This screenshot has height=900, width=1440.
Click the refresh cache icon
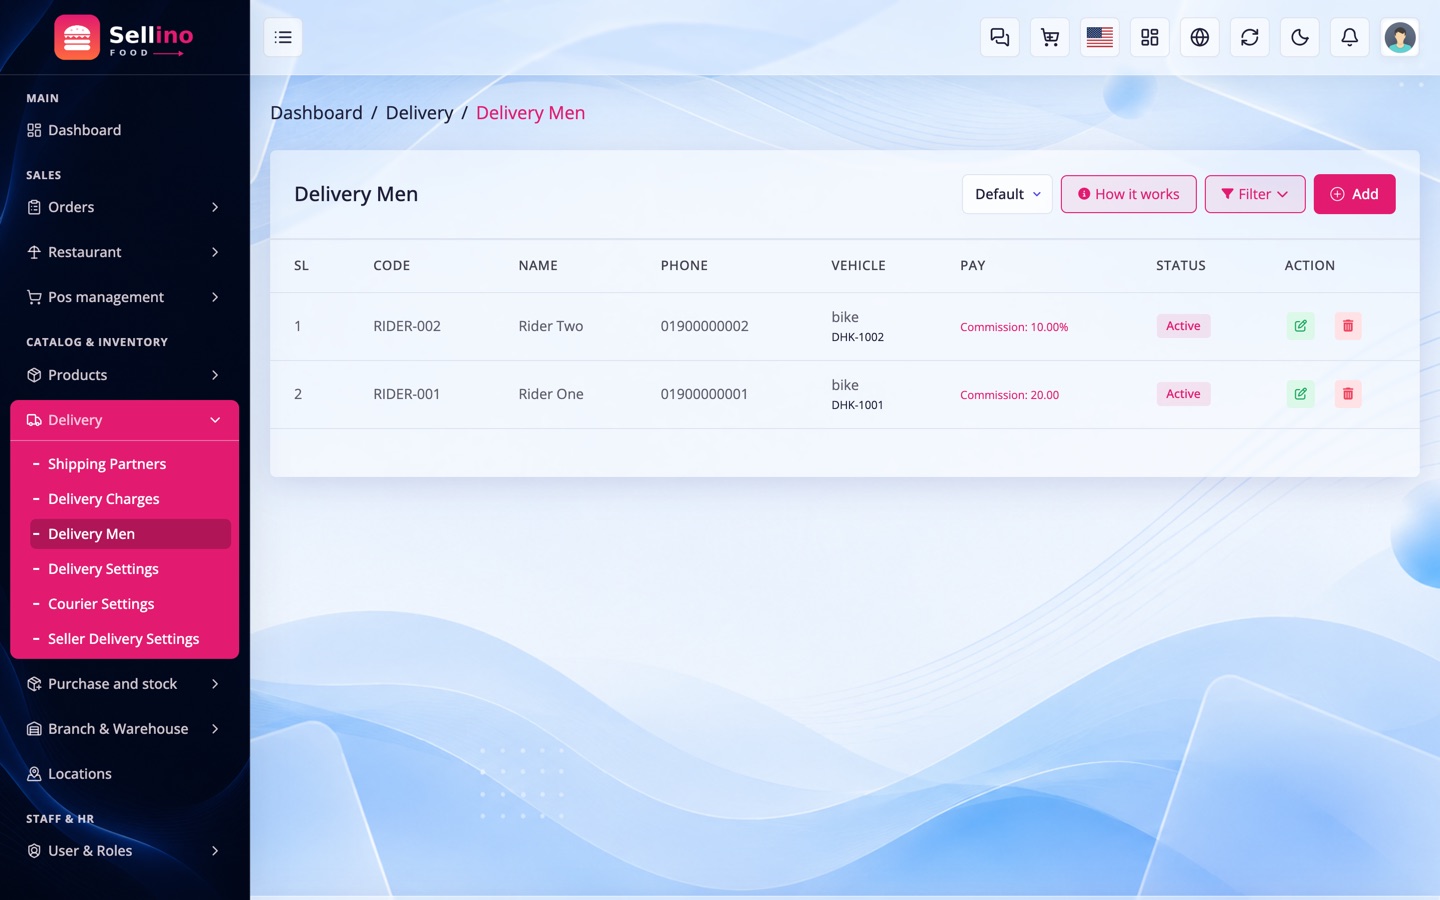pos(1250,37)
